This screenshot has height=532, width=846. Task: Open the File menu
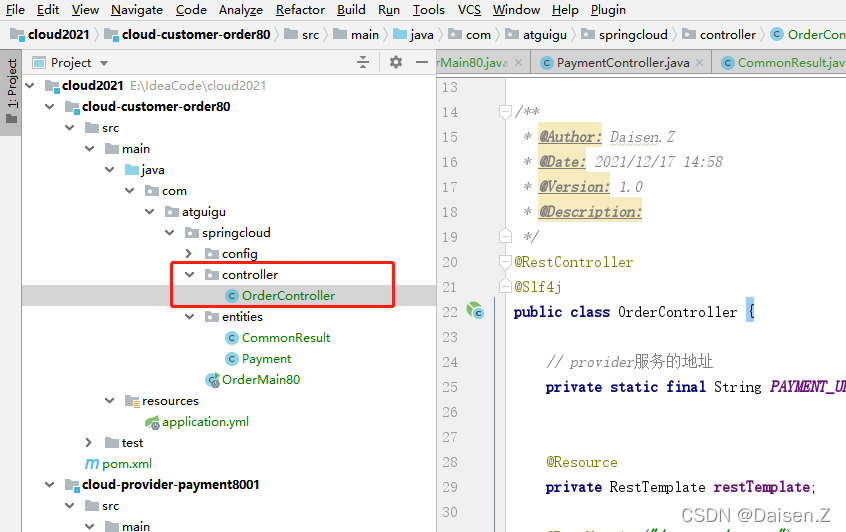[15, 10]
